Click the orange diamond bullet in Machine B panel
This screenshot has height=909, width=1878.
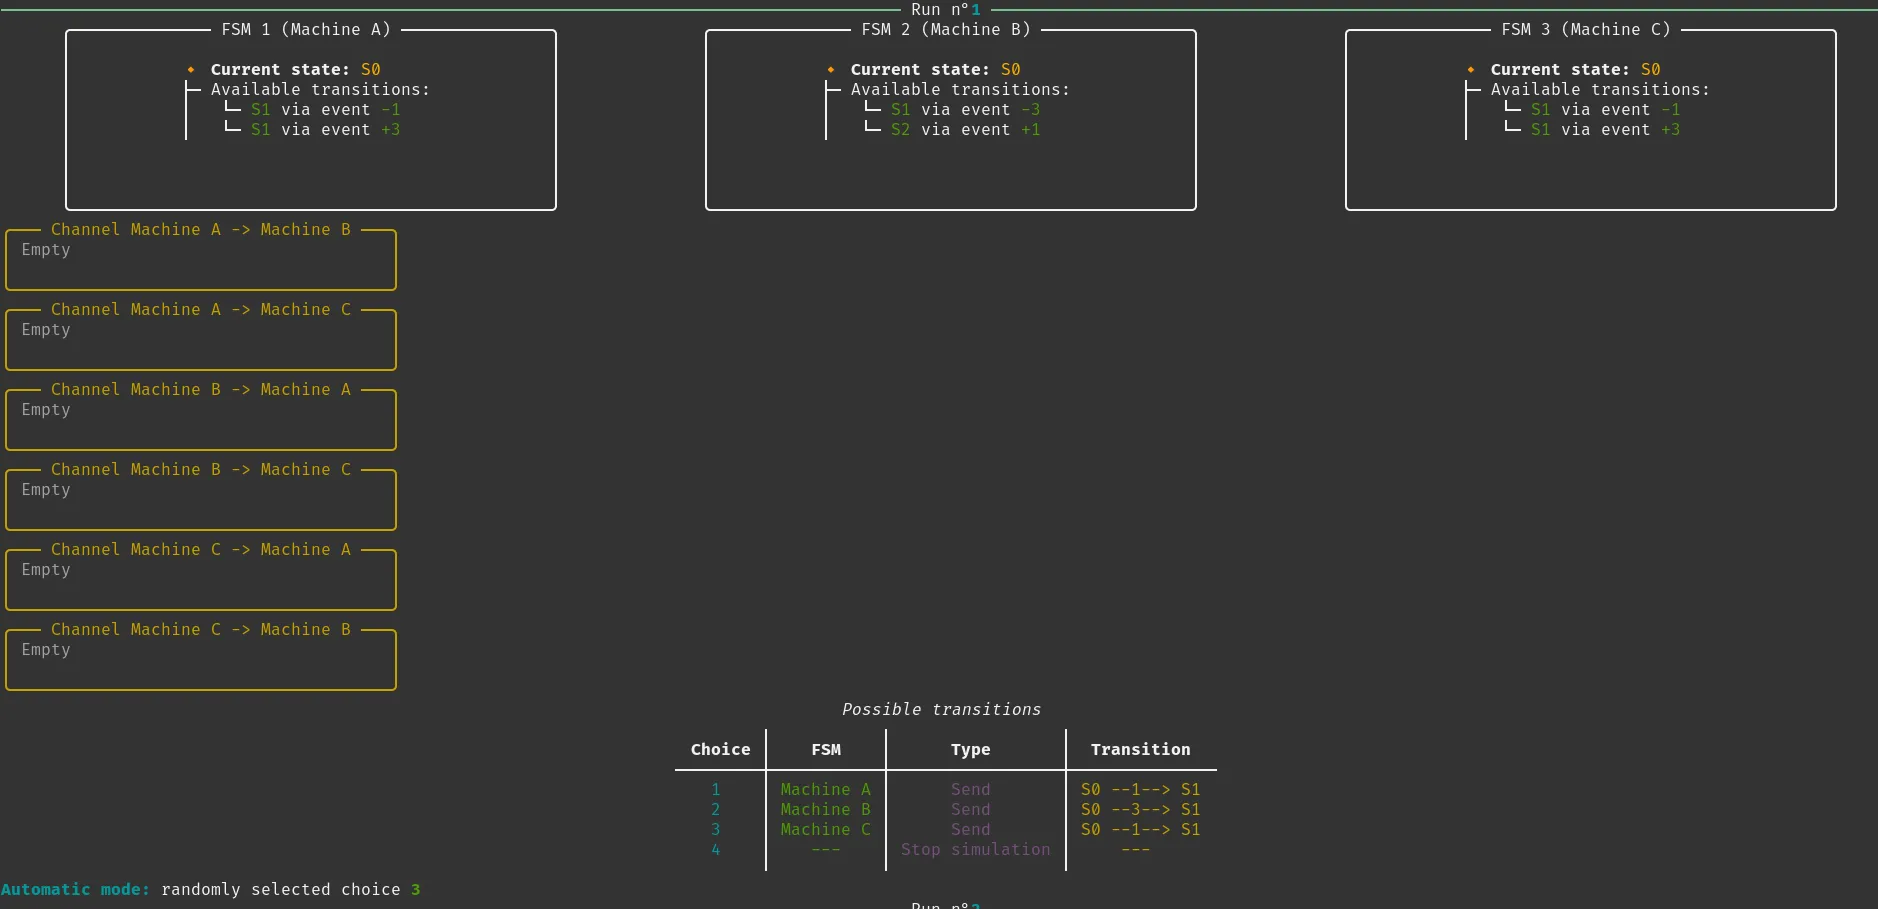[x=831, y=70]
